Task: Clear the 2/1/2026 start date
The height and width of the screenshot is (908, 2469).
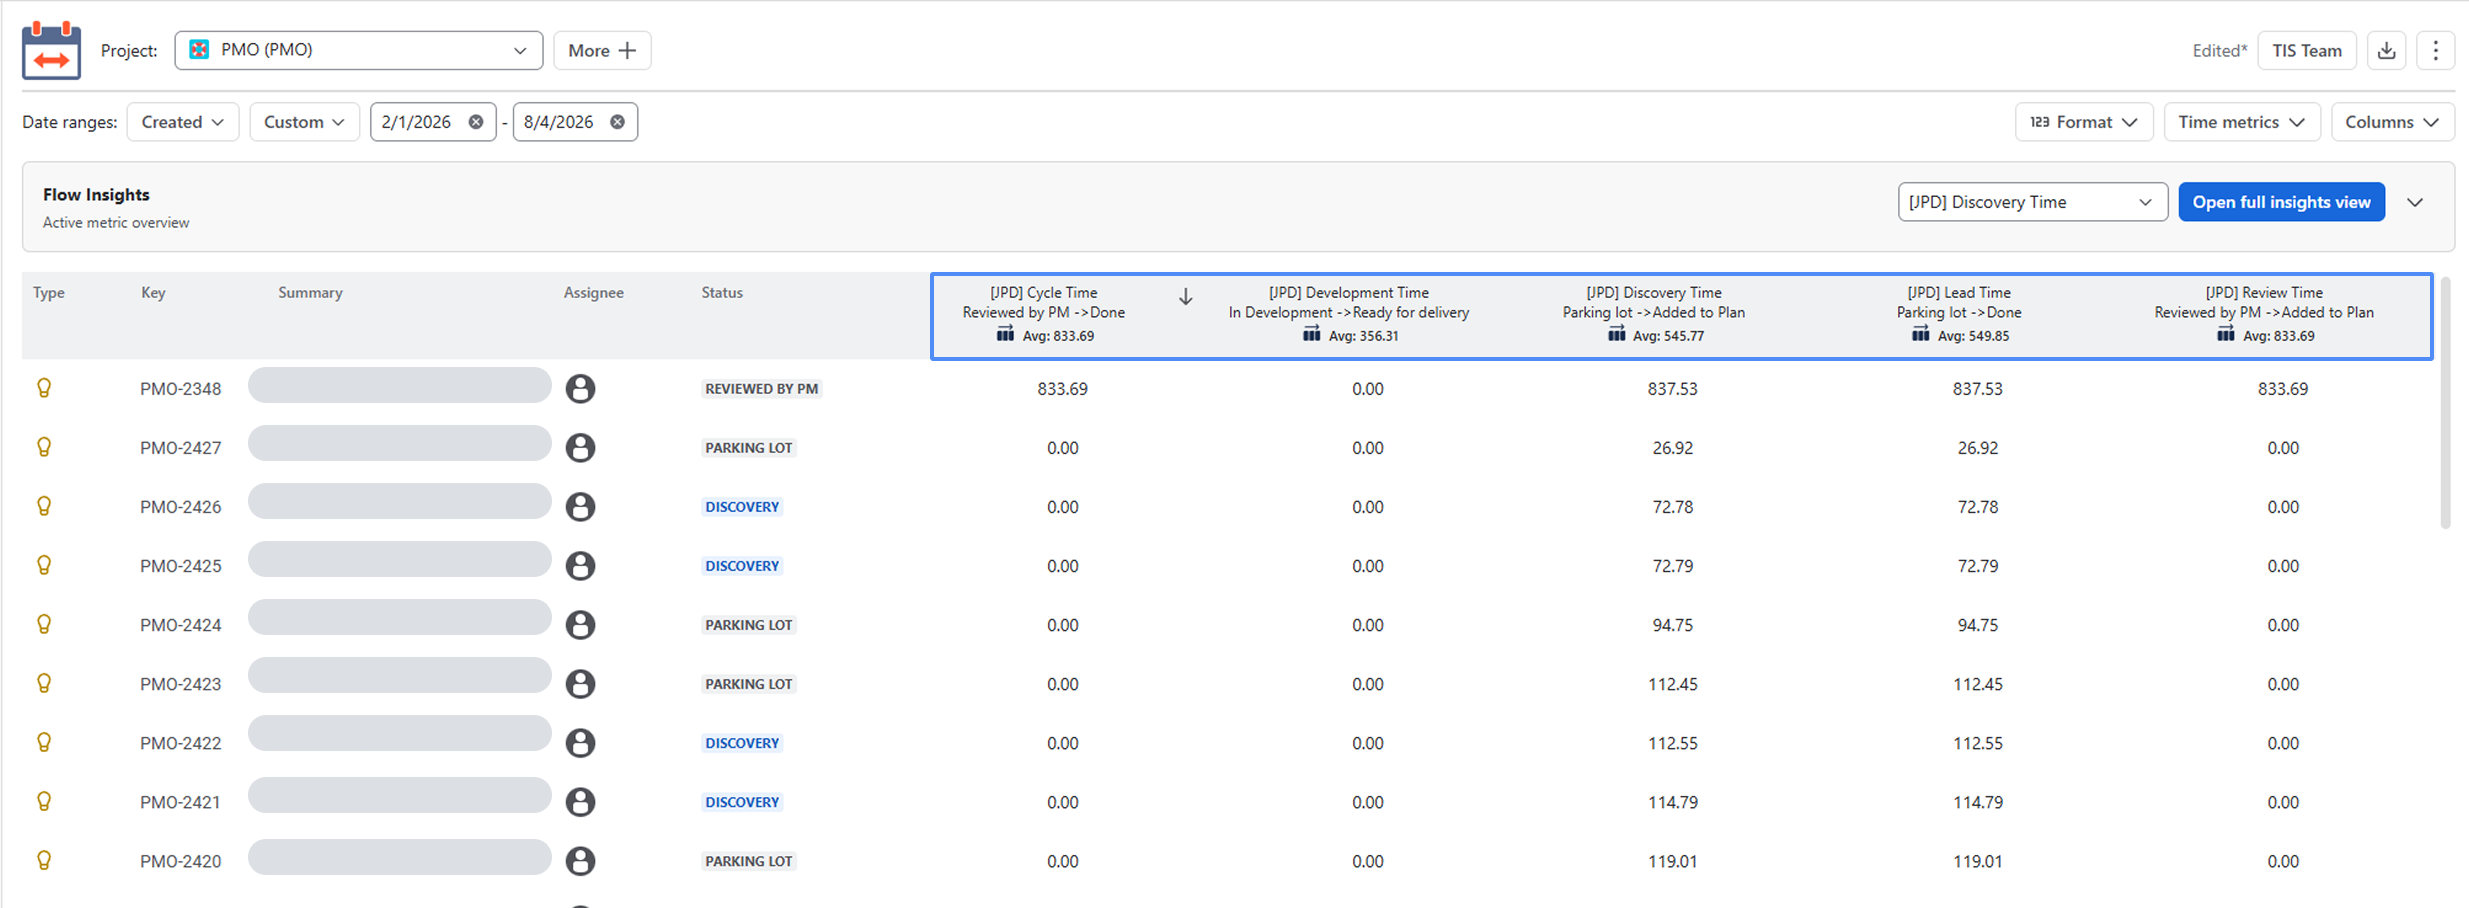Action: [x=476, y=122]
